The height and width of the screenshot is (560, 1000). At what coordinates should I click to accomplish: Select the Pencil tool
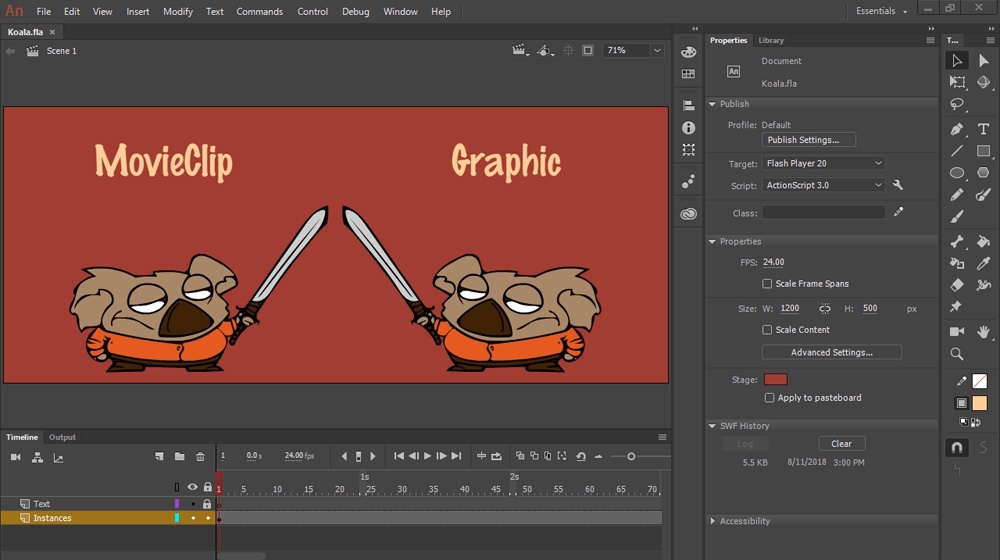pyautogui.click(x=957, y=195)
